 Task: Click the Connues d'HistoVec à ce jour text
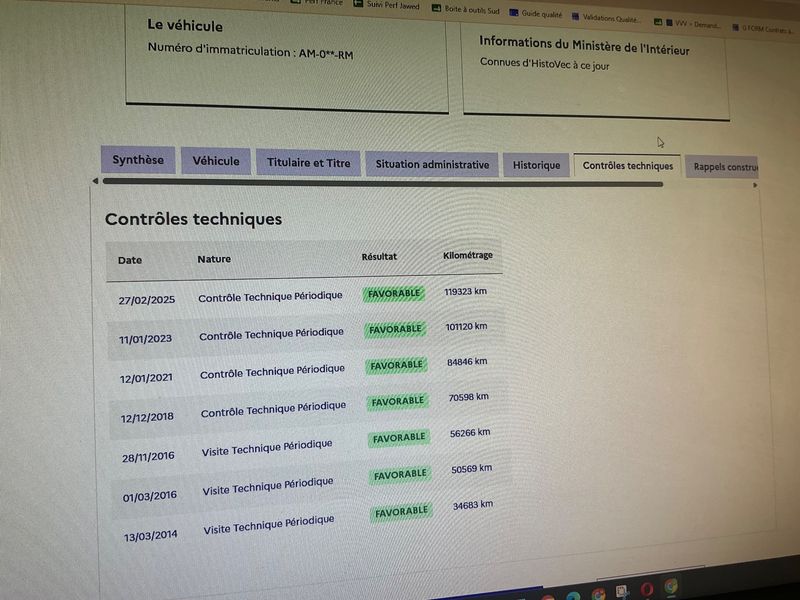(x=544, y=64)
